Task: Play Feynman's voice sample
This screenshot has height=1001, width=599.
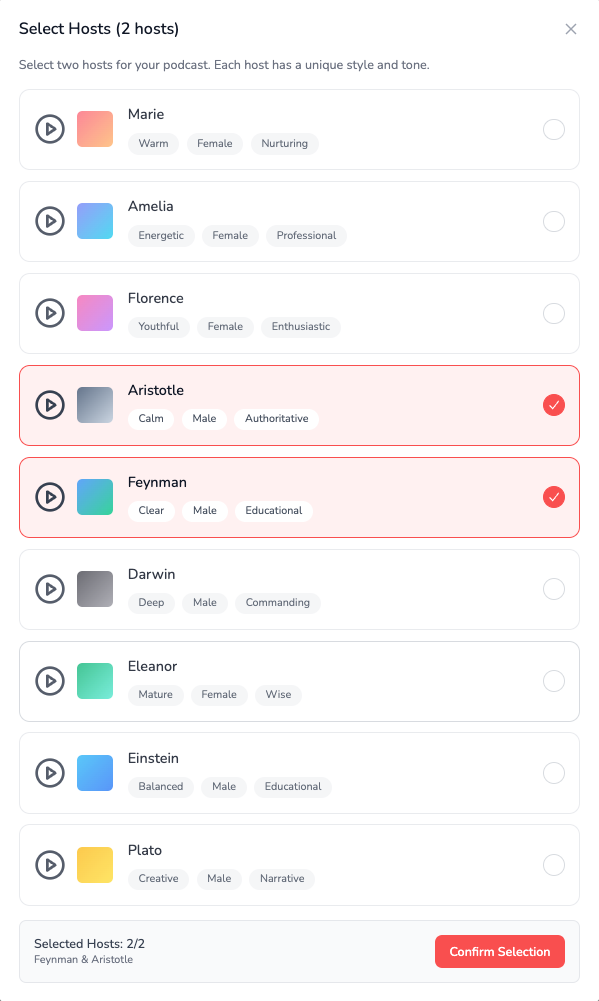Action: [50, 497]
